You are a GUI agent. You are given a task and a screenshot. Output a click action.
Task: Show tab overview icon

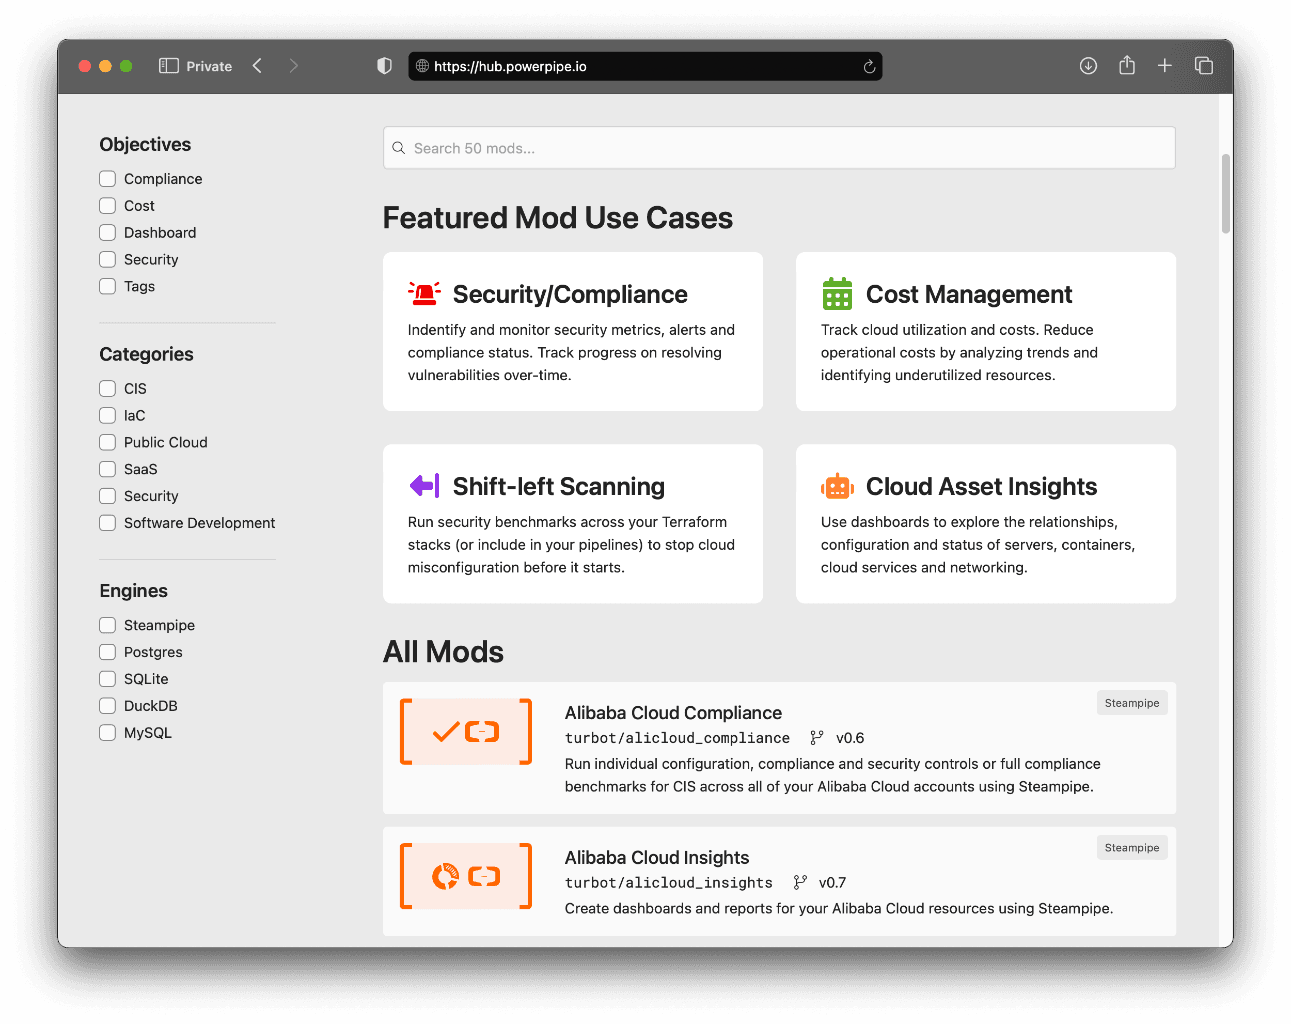pos(1204,66)
